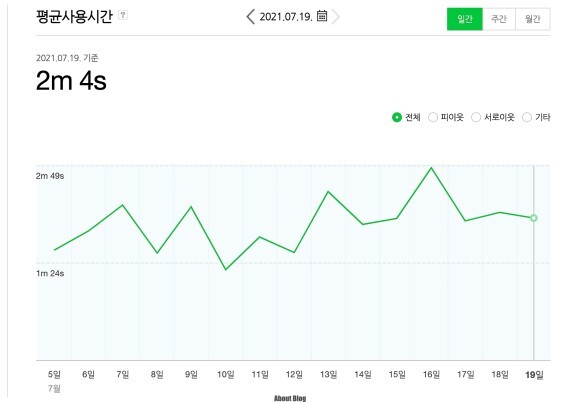The width and height of the screenshot is (580, 402).
Task: Go to next date with right arrow
Action: 335,17
